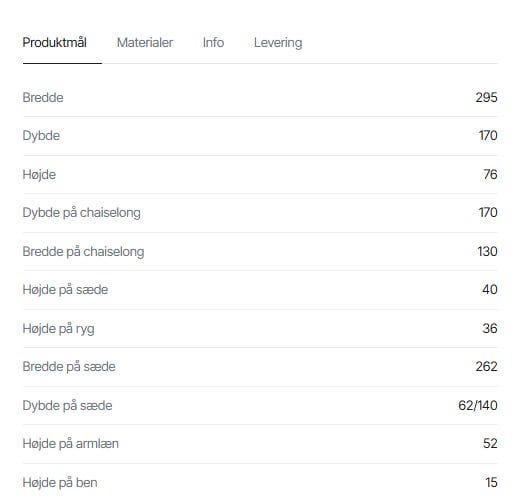Select the Bredde på chaiselong label
This screenshot has width=519, height=503.
83,252
